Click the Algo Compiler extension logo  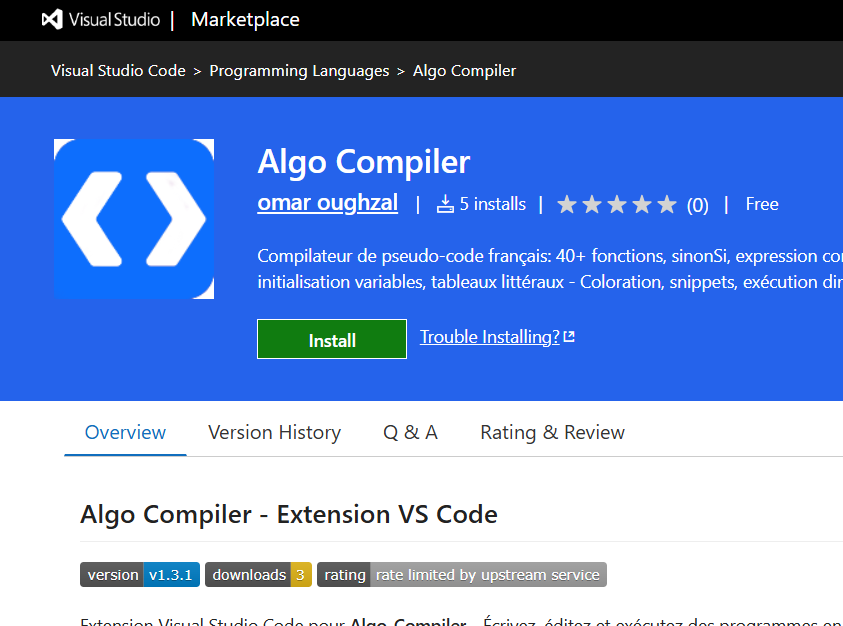coord(134,219)
